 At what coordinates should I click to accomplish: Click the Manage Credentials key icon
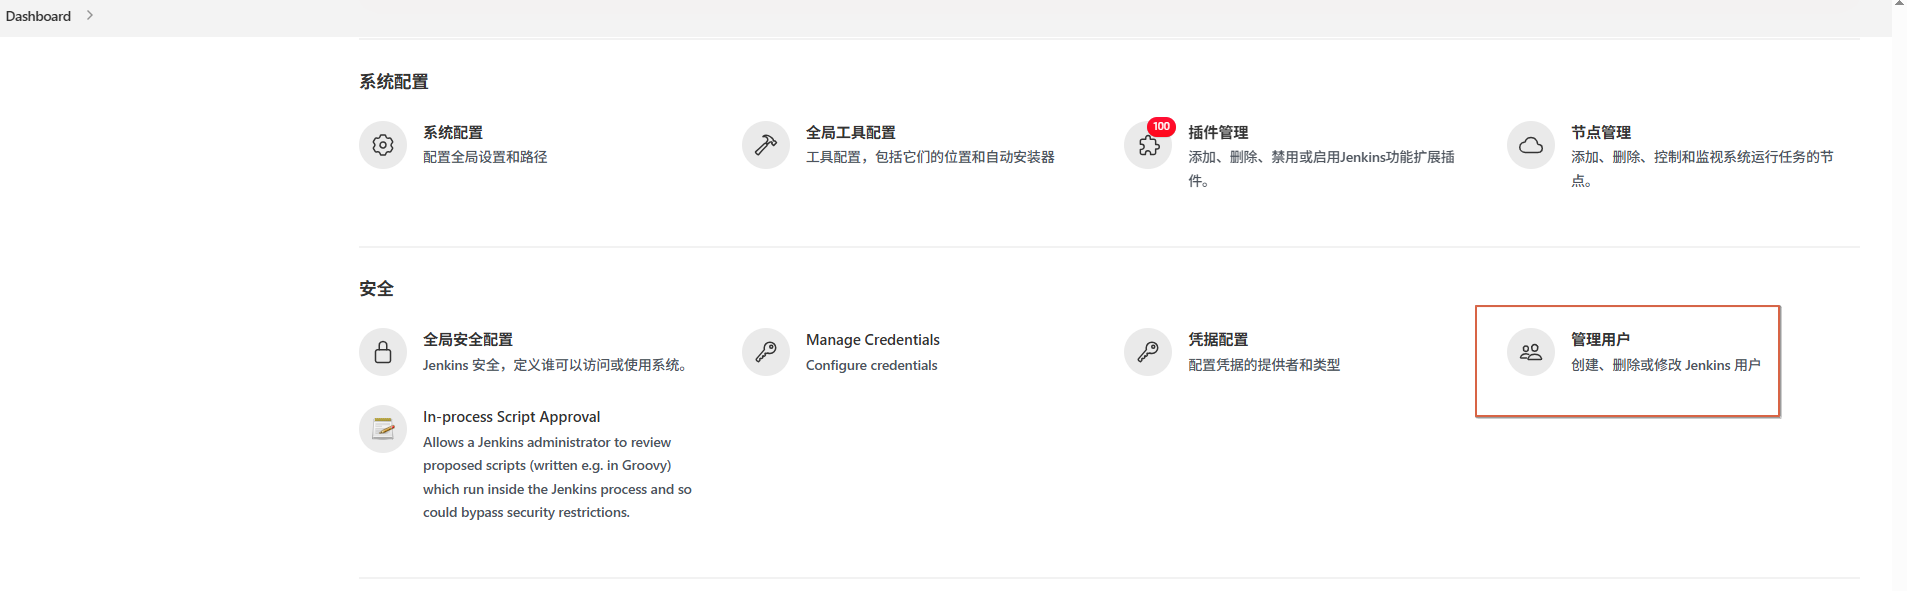click(766, 352)
